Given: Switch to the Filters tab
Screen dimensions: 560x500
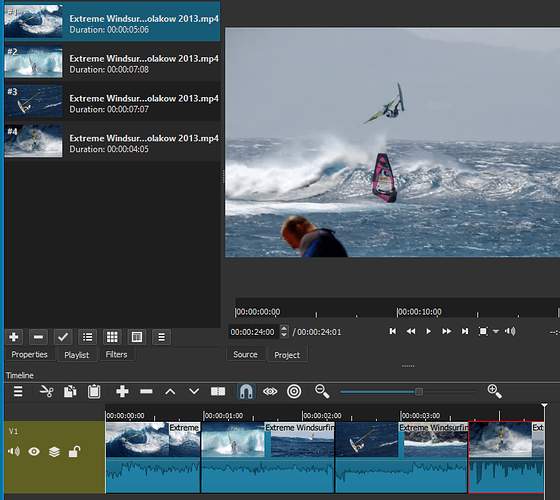Looking at the screenshot, I should tap(116, 354).
